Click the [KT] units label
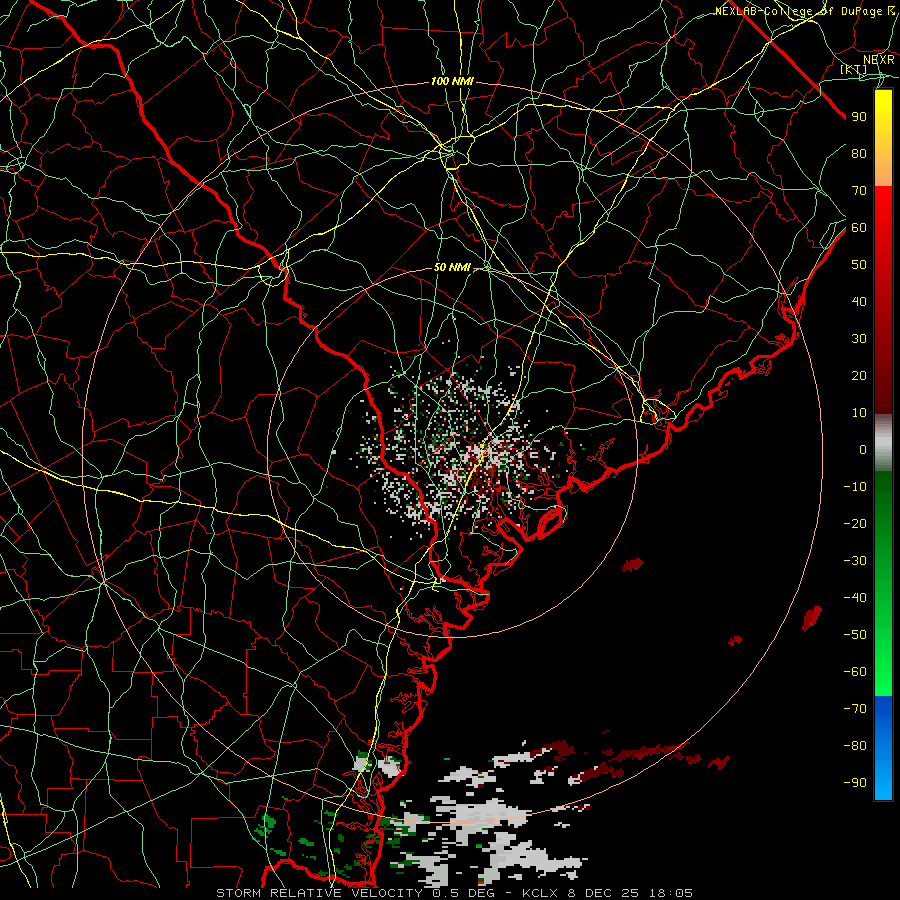Screen dimensions: 900x900 pyautogui.click(x=854, y=69)
